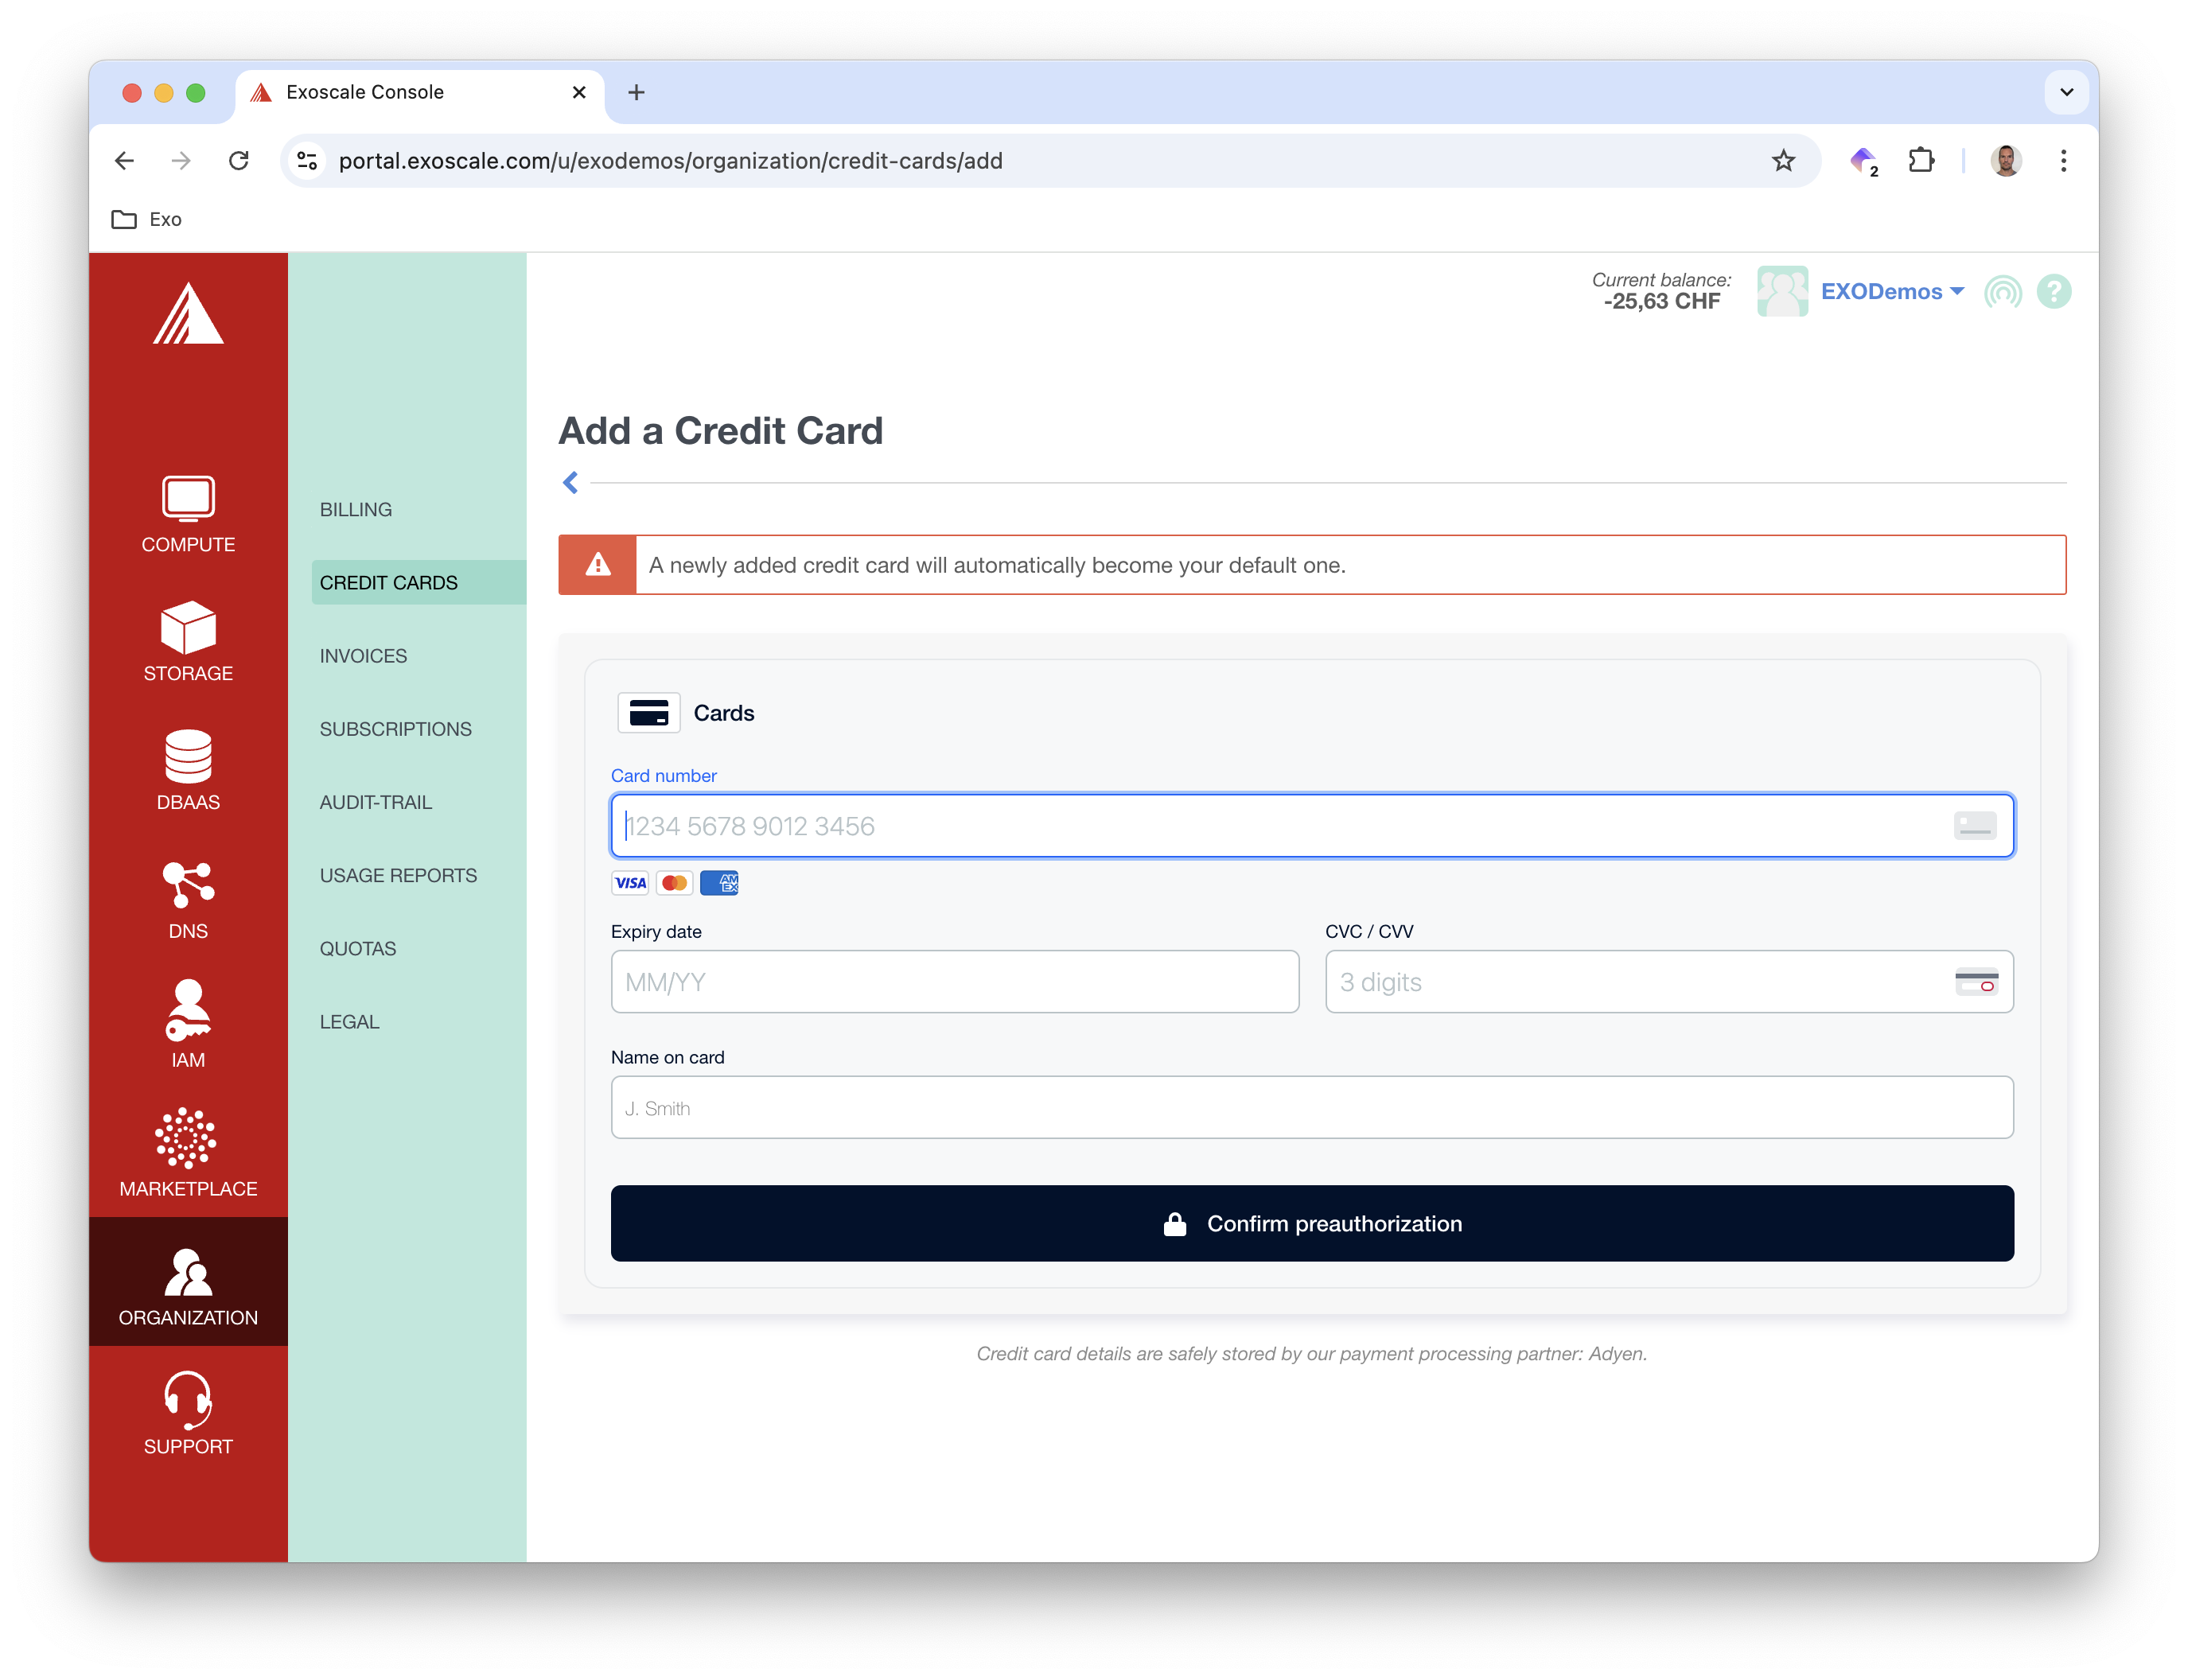Click the blue back chevron under title
Image resolution: width=2188 pixels, height=1680 pixels.
click(570, 483)
